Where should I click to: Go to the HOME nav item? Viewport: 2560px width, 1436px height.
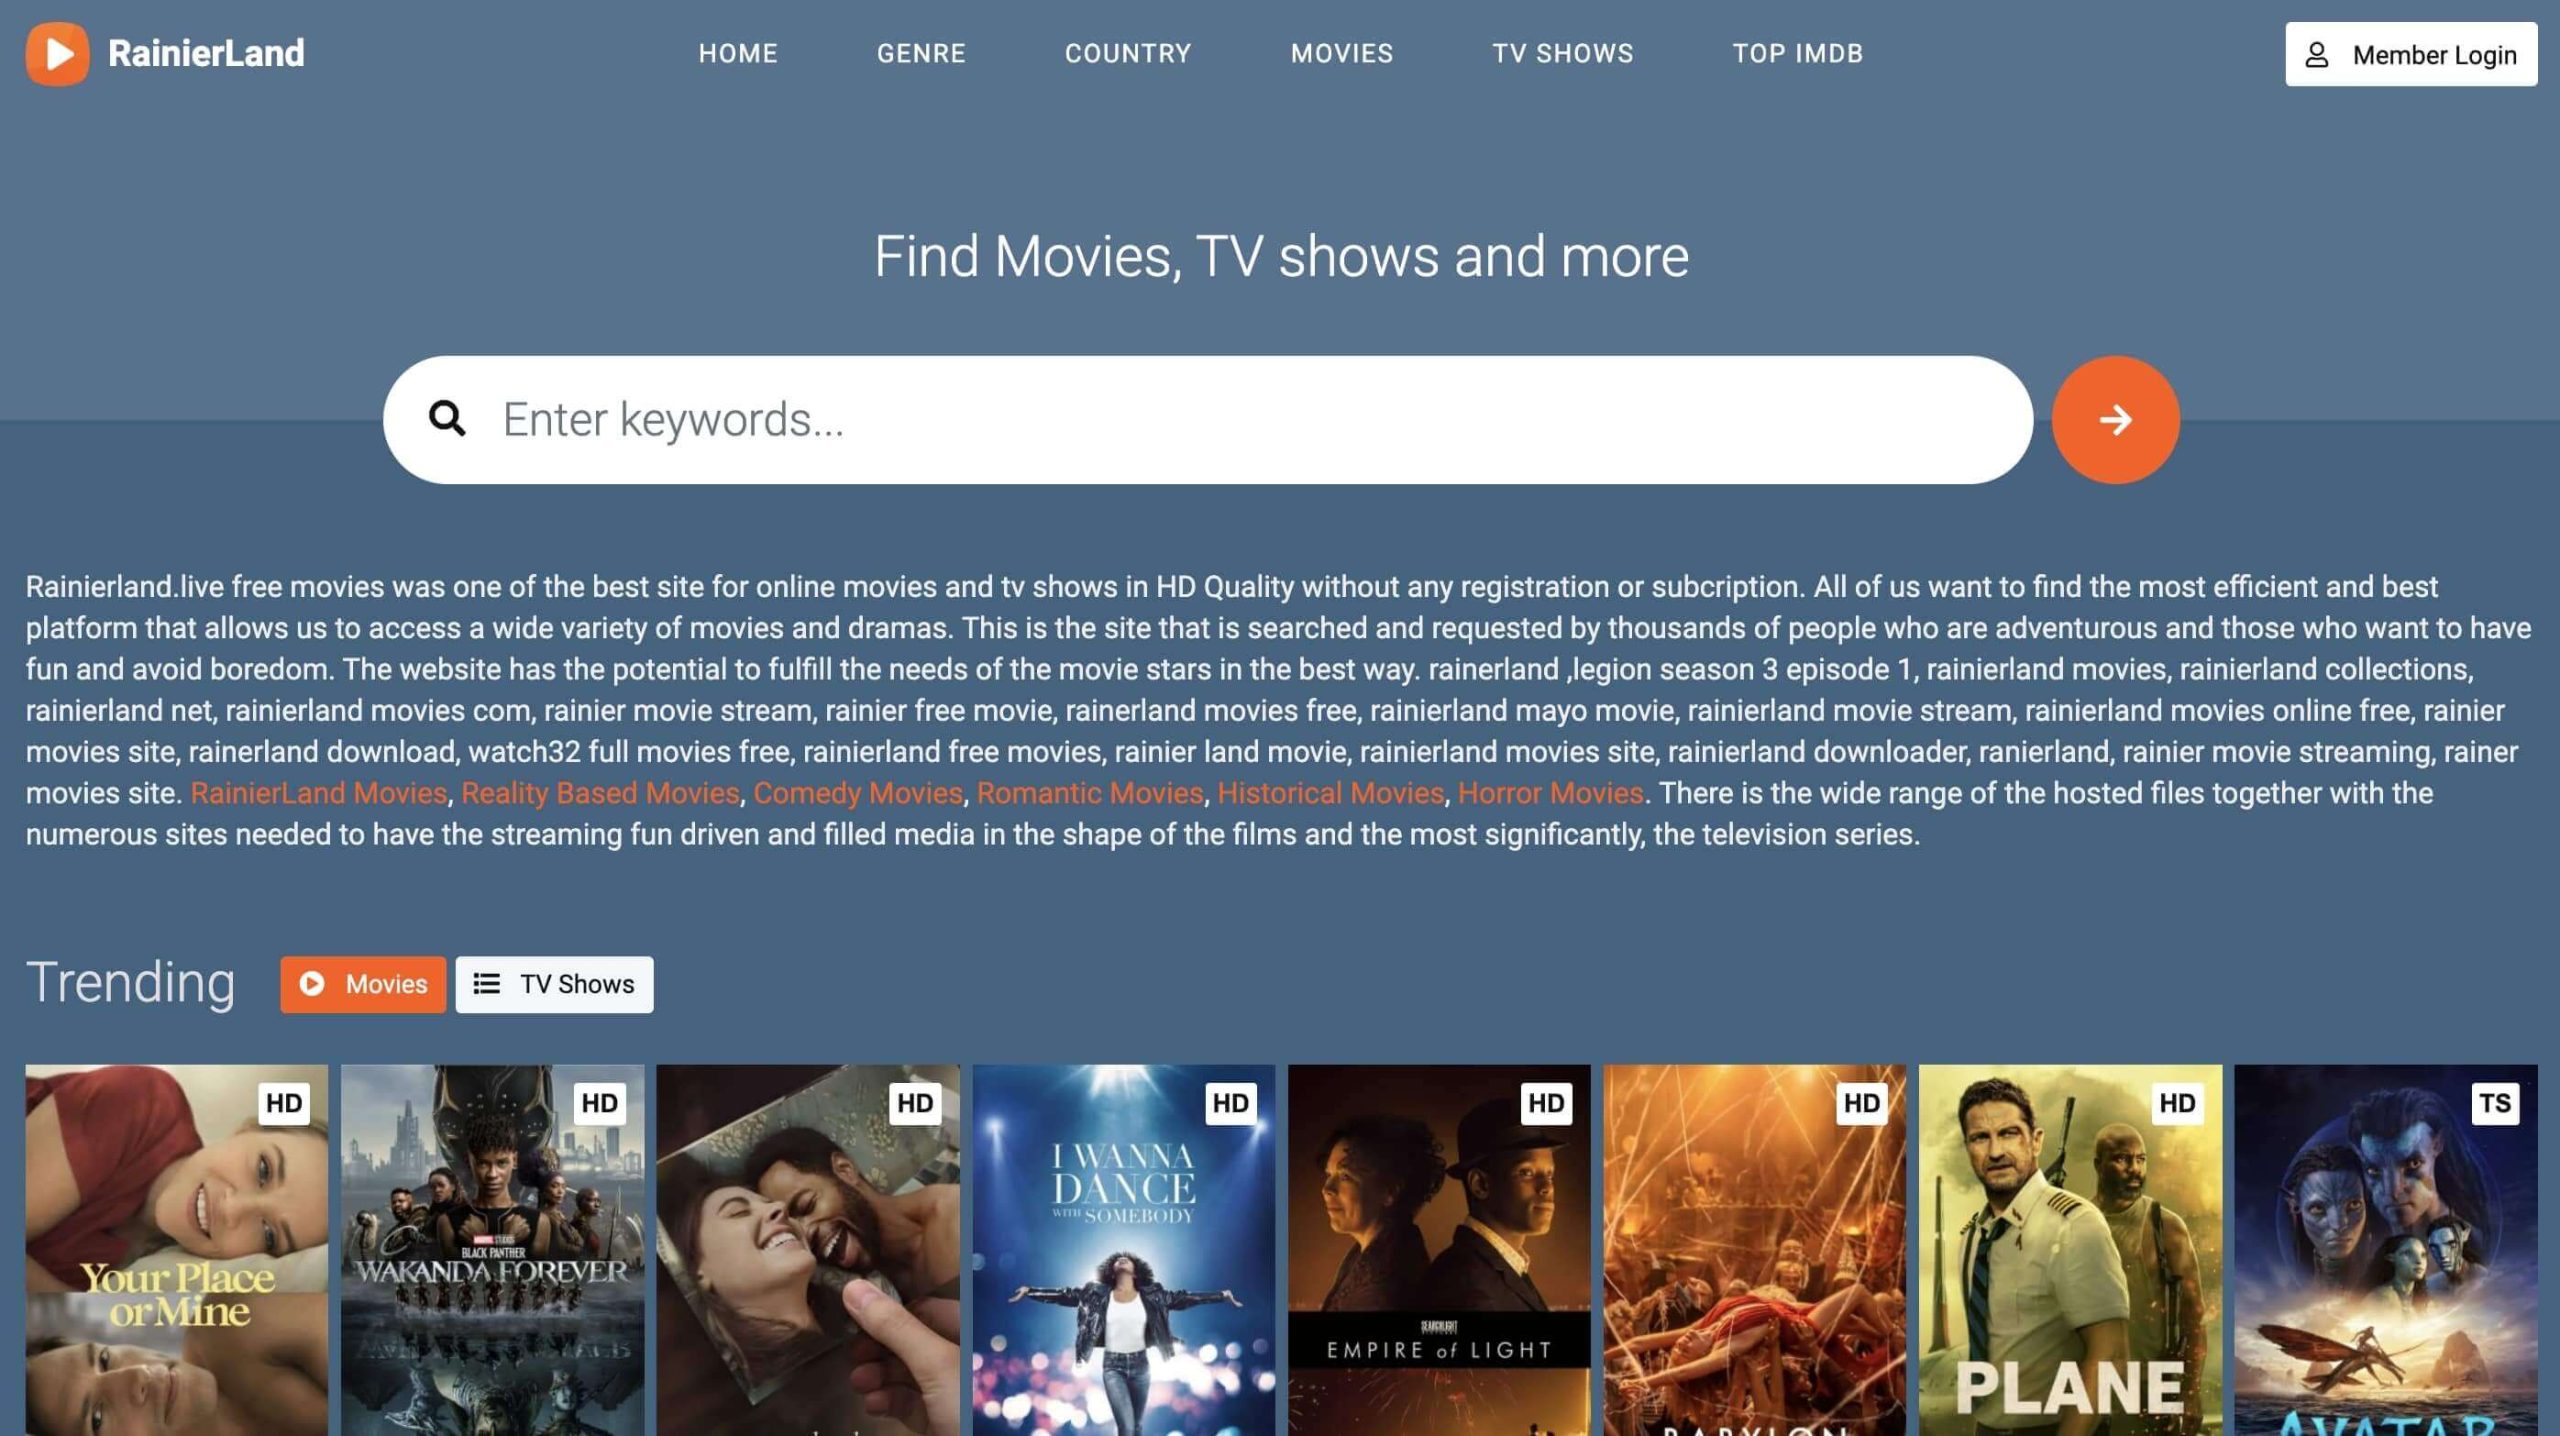(x=738, y=54)
